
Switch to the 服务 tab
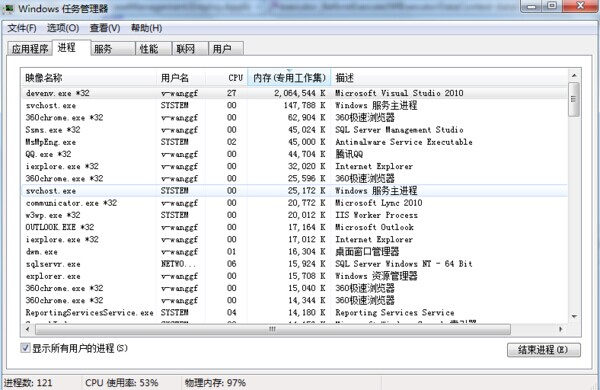pos(113,49)
